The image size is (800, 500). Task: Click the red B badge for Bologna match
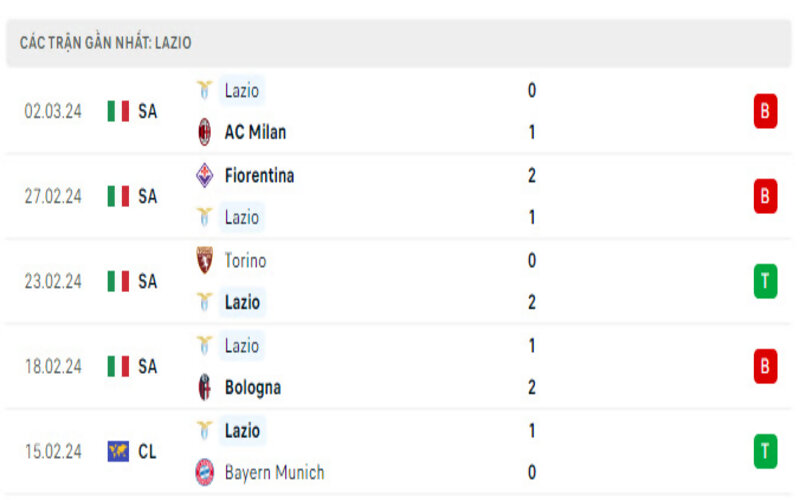pyautogui.click(x=765, y=367)
